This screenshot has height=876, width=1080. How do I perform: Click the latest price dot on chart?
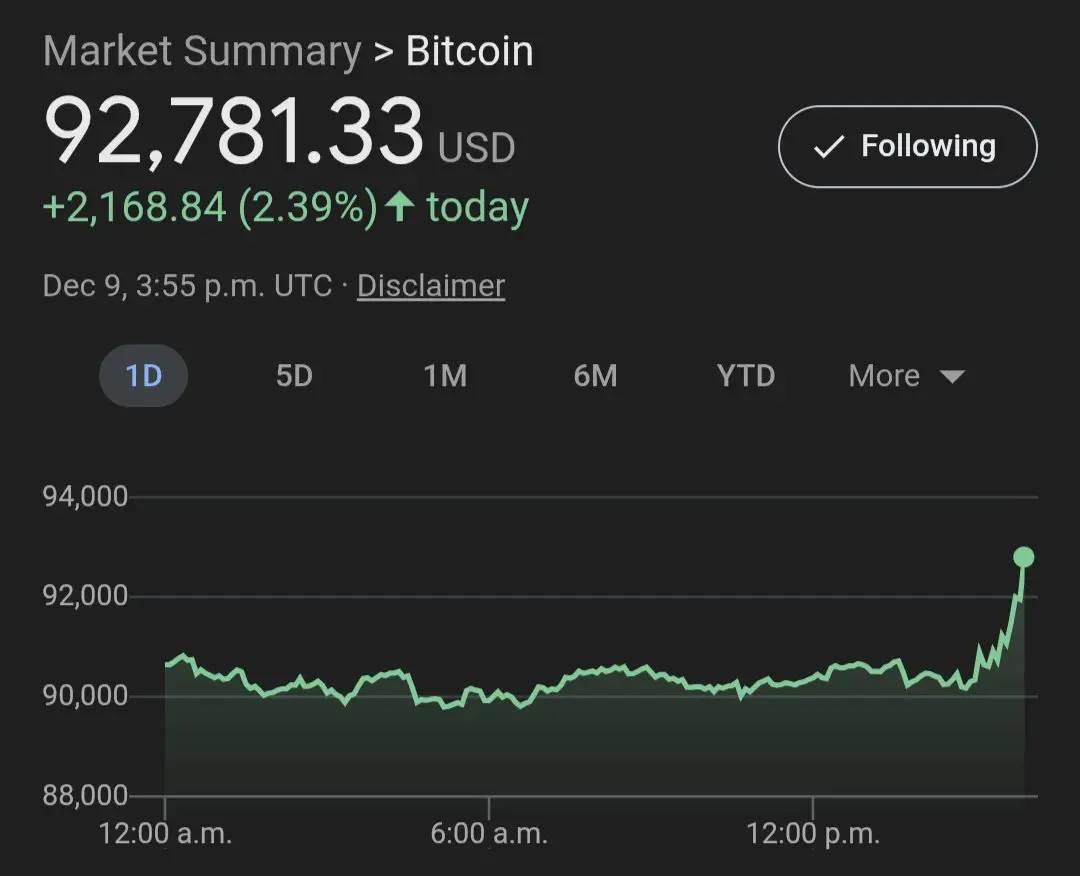pos(1023,557)
